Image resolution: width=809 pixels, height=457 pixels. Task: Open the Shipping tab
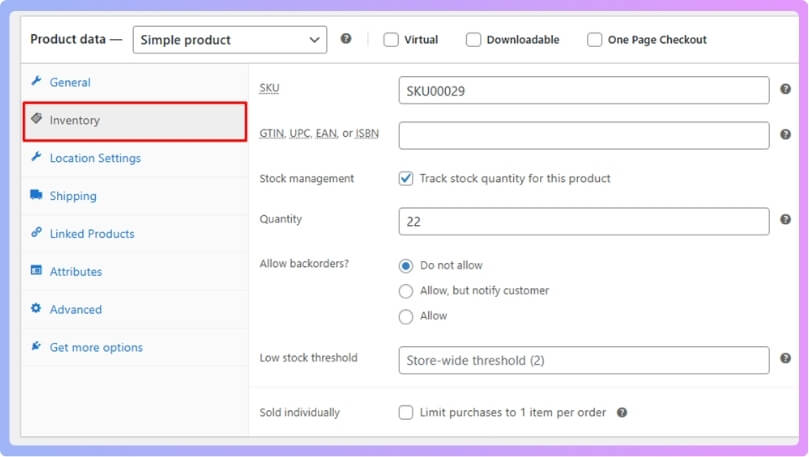(135, 196)
